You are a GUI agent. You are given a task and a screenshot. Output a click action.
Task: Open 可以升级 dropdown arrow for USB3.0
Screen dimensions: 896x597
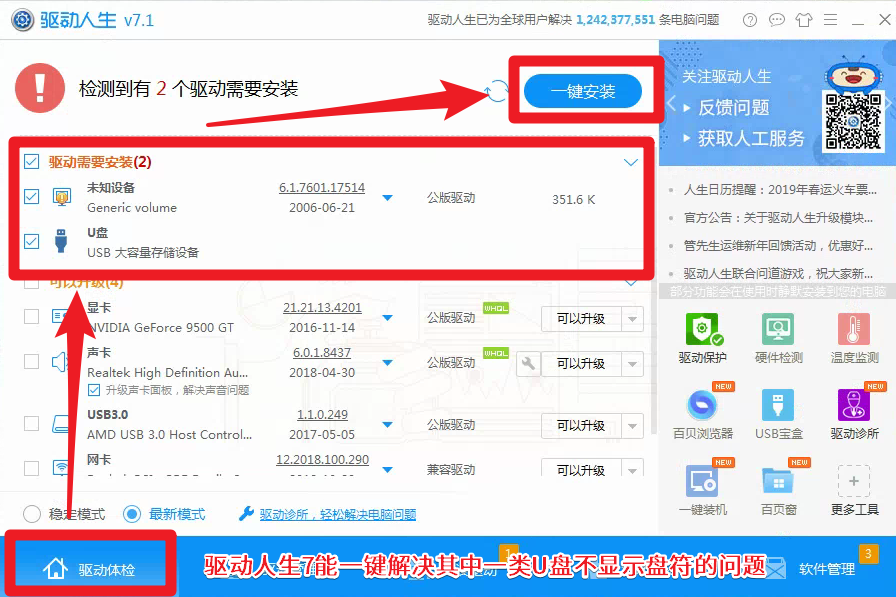tap(632, 426)
